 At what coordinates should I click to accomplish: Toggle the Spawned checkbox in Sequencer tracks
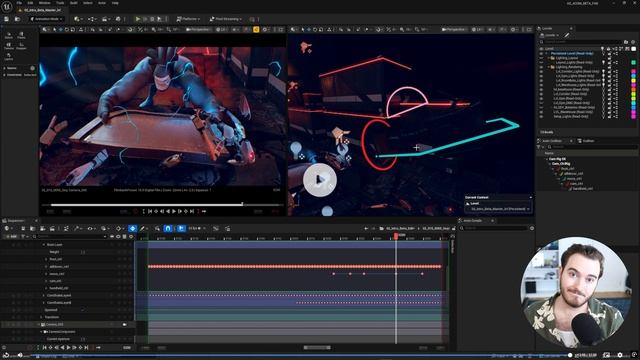(83, 310)
